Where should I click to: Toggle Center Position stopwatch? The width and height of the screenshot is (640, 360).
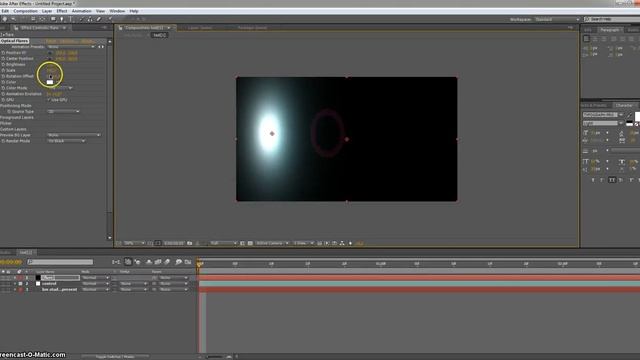(3, 59)
